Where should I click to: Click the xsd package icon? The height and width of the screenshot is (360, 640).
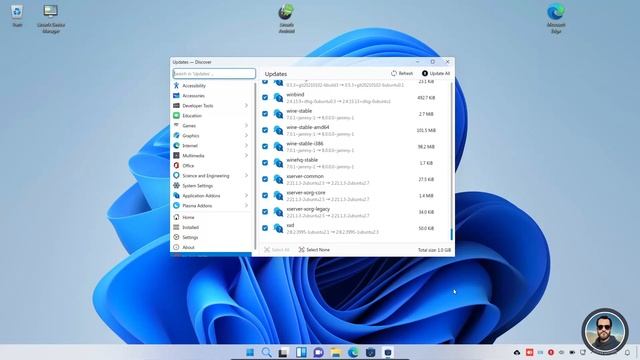[x=278, y=228]
